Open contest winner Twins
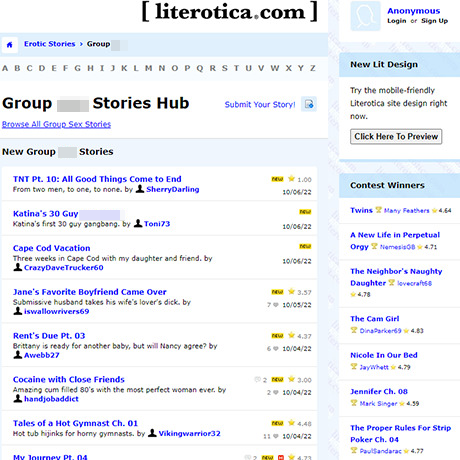 click(x=361, y=210)
